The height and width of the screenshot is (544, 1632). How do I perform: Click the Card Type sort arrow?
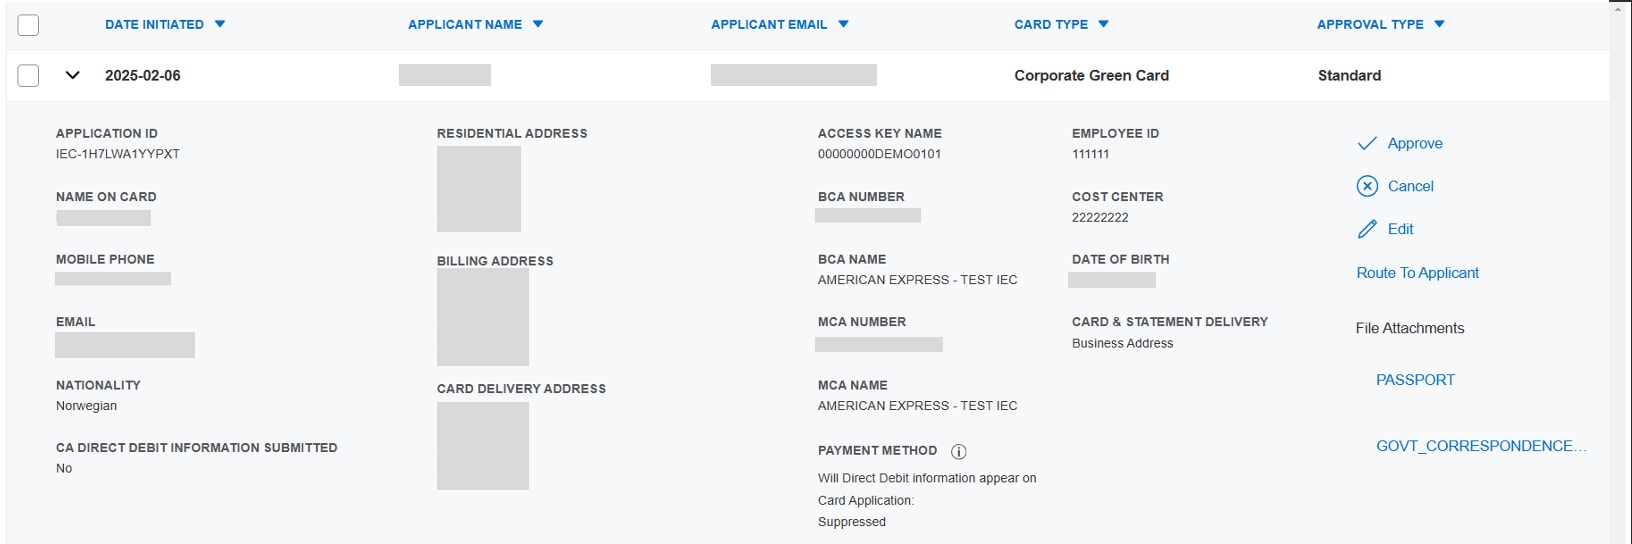[x=1103, y=25]
